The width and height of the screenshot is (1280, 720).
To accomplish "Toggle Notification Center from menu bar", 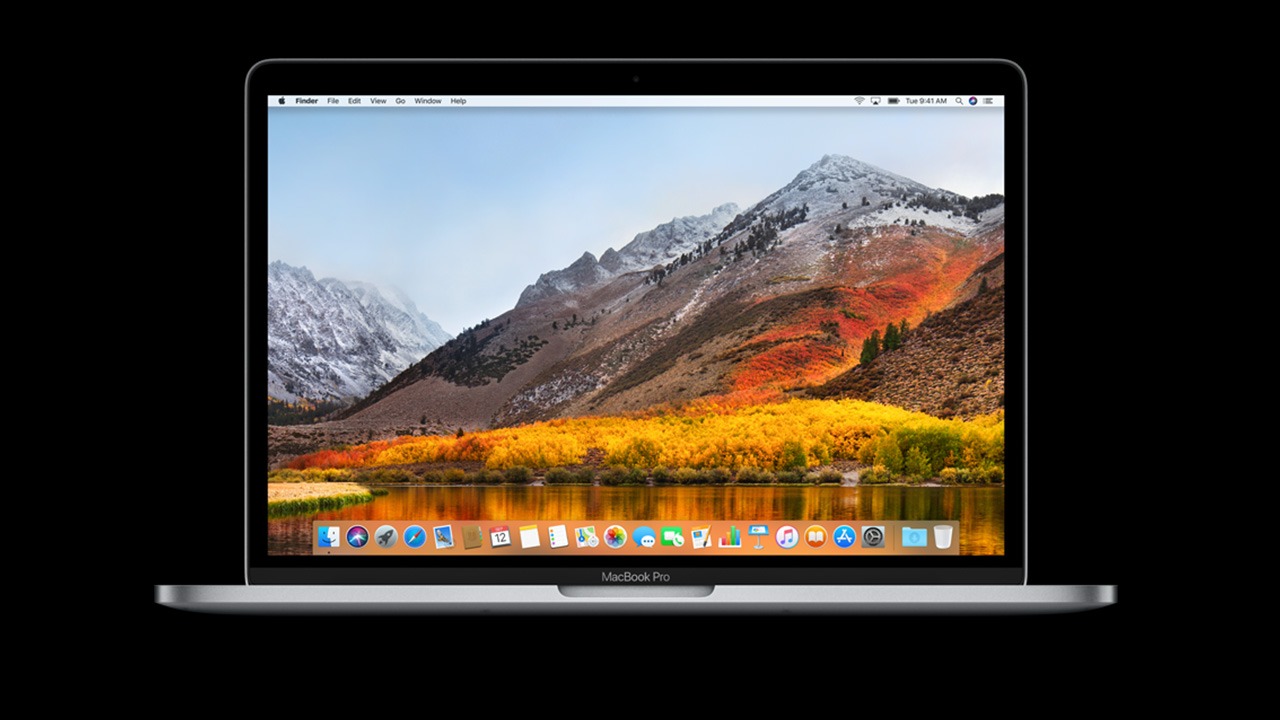I will pos(989,101).
